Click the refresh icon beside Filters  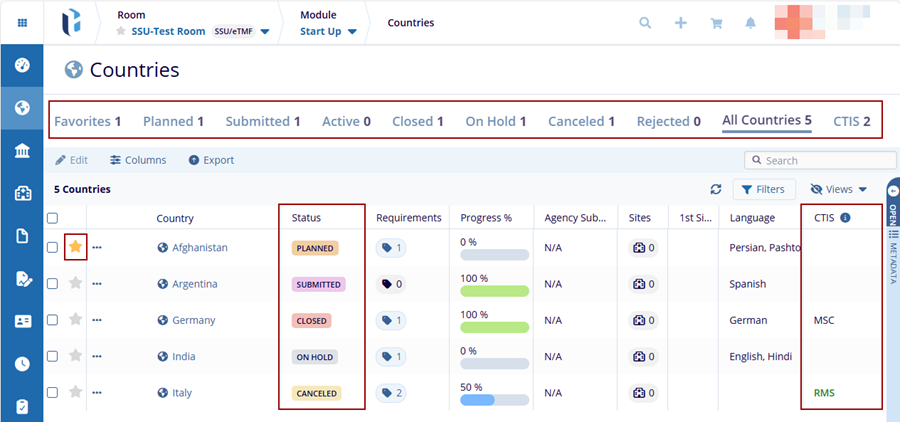(x=716, y=189)
